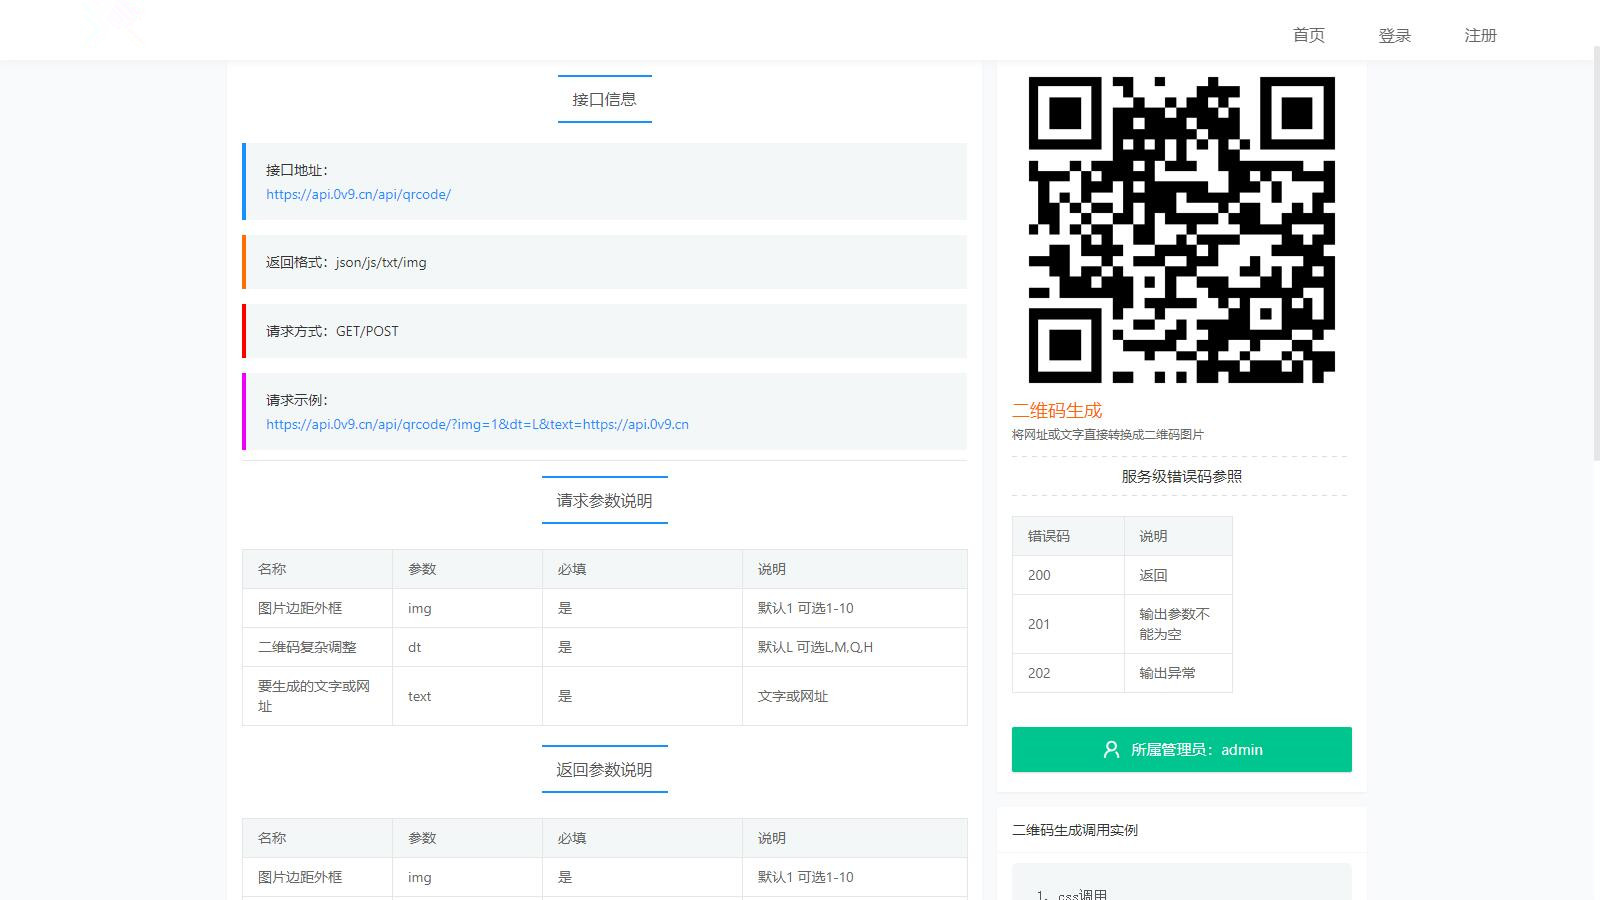Click the user icon in admin button
This screenshot has height=900, width=1600.
[1111, 749]
